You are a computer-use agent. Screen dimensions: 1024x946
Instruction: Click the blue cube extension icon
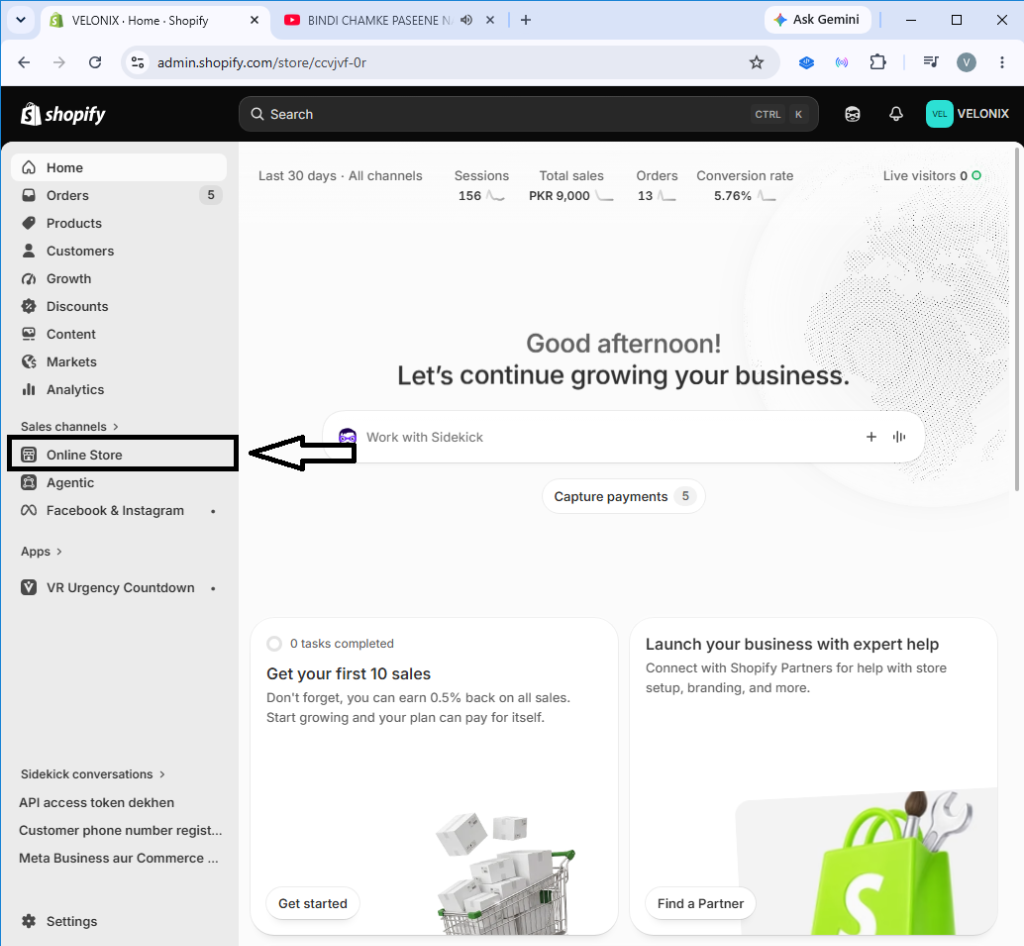807,63
